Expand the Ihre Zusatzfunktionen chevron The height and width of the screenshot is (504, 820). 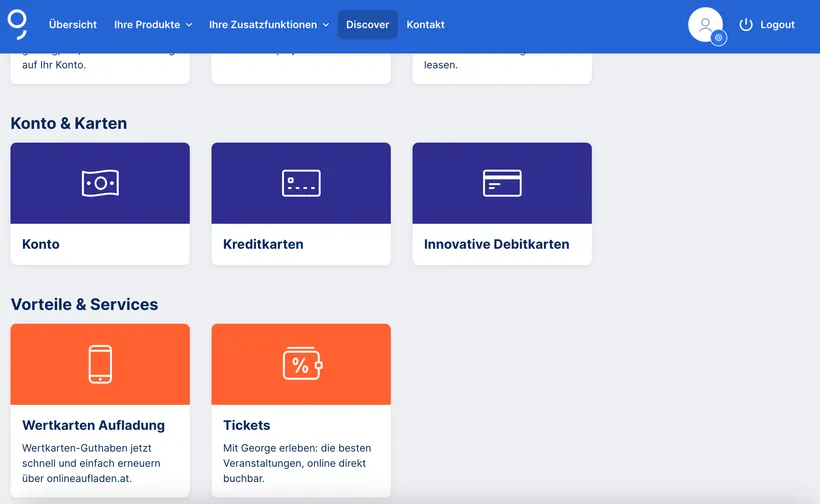pyautogui.click(x=326, y=25)
